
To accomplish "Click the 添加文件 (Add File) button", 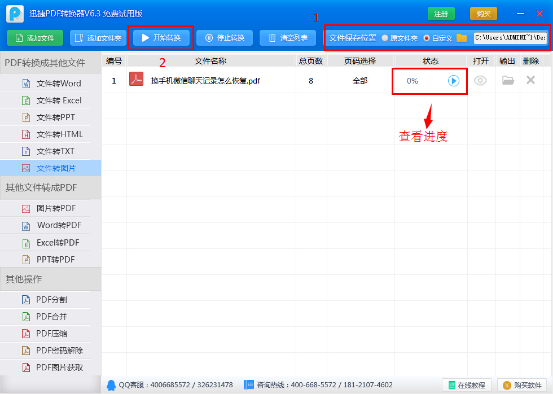I will pos(35,38).
